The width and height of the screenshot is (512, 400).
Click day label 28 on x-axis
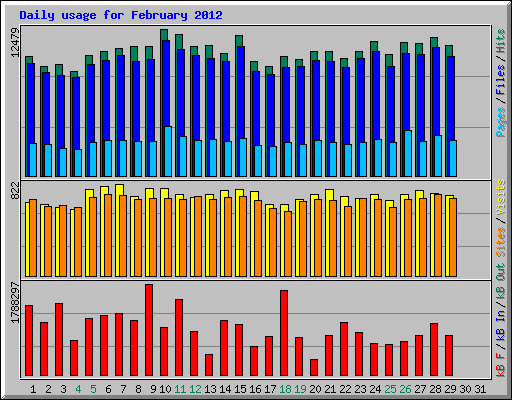click(x=435, y=389)
